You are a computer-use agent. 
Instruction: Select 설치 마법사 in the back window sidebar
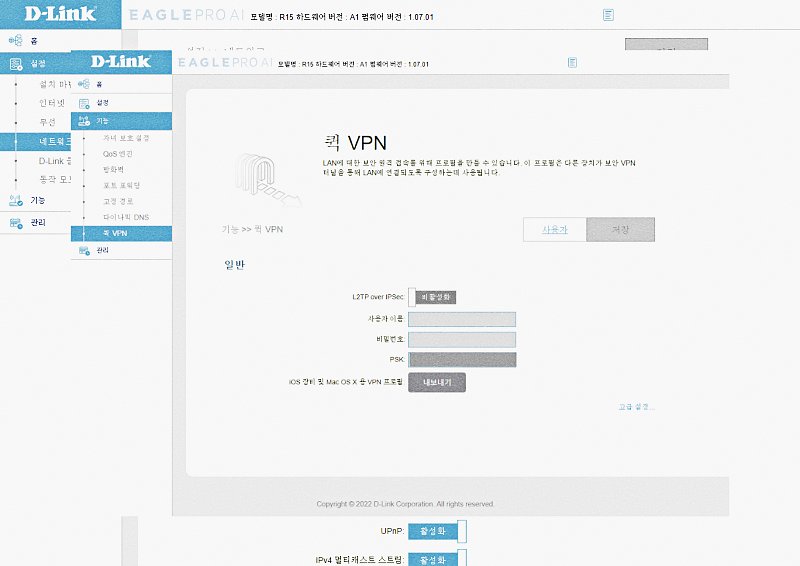(x=55, y=84)
